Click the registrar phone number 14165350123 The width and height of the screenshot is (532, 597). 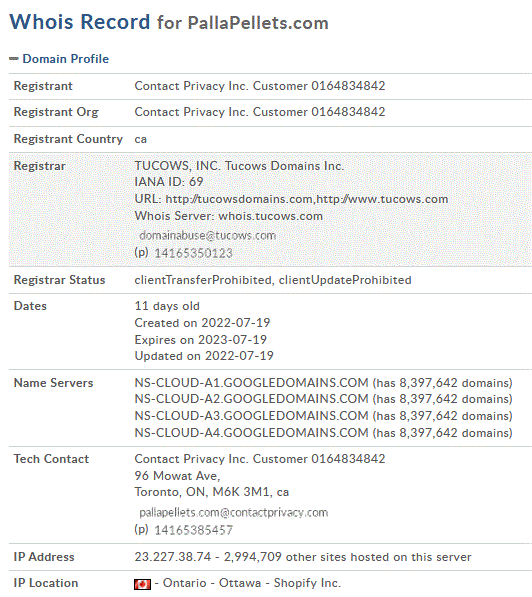[193, 253]
